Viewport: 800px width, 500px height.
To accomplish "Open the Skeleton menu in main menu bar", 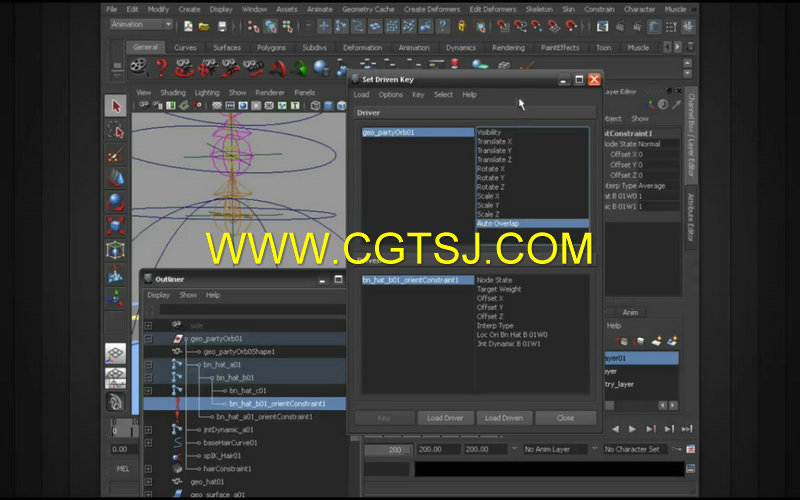I will click(x=539, y=9).
